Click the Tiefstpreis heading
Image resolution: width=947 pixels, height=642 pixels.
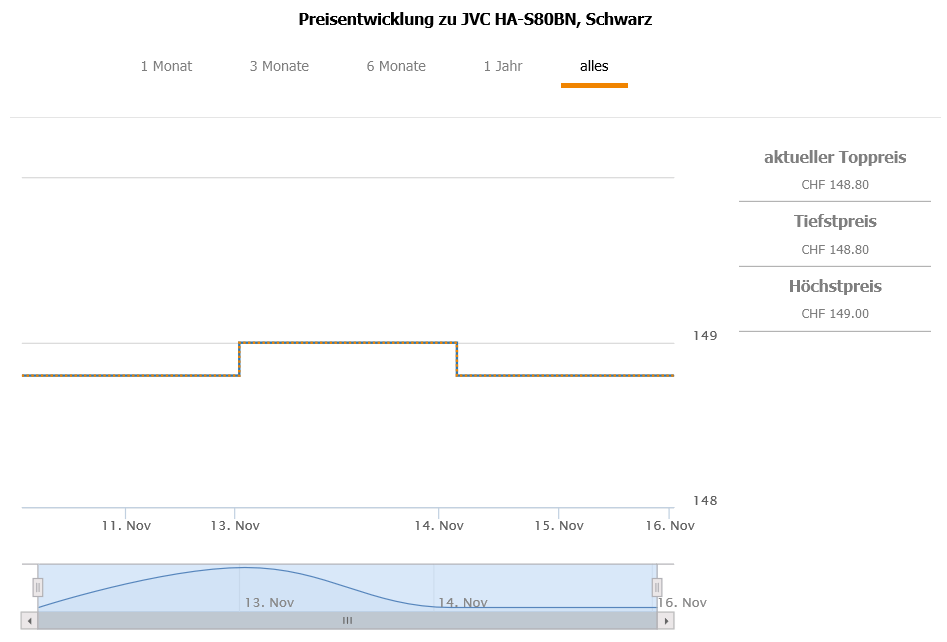(x=835, y=221)
